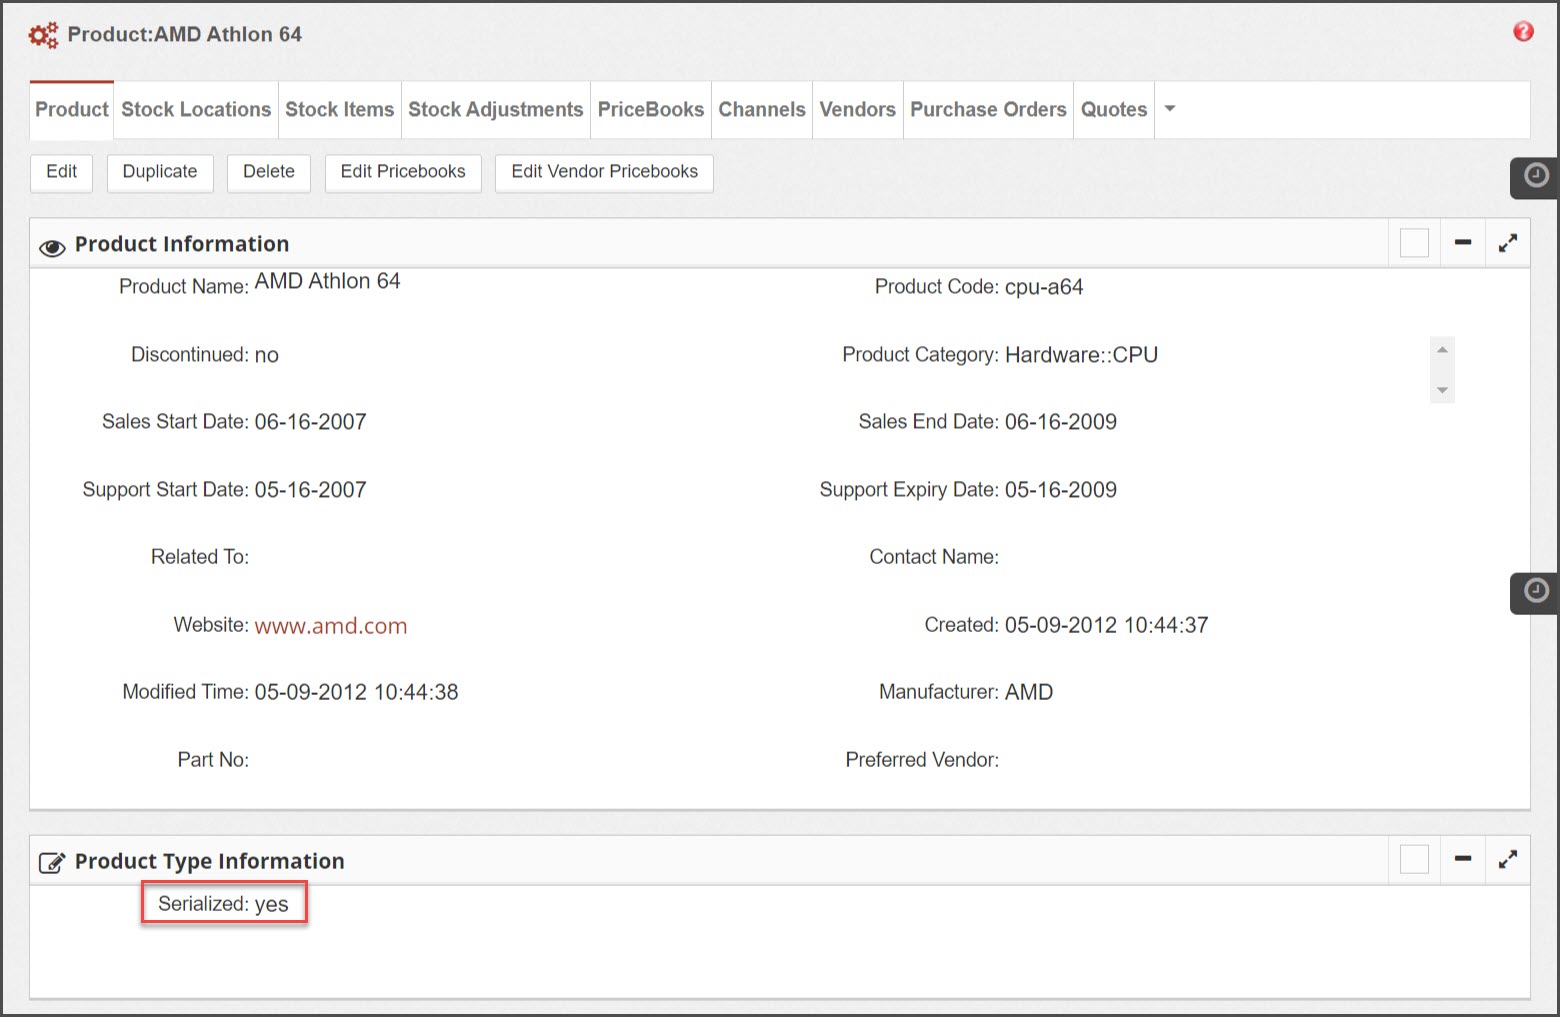1560x1017 pixels.
Task: Open the Vendors tab
Action: (858, 109)
